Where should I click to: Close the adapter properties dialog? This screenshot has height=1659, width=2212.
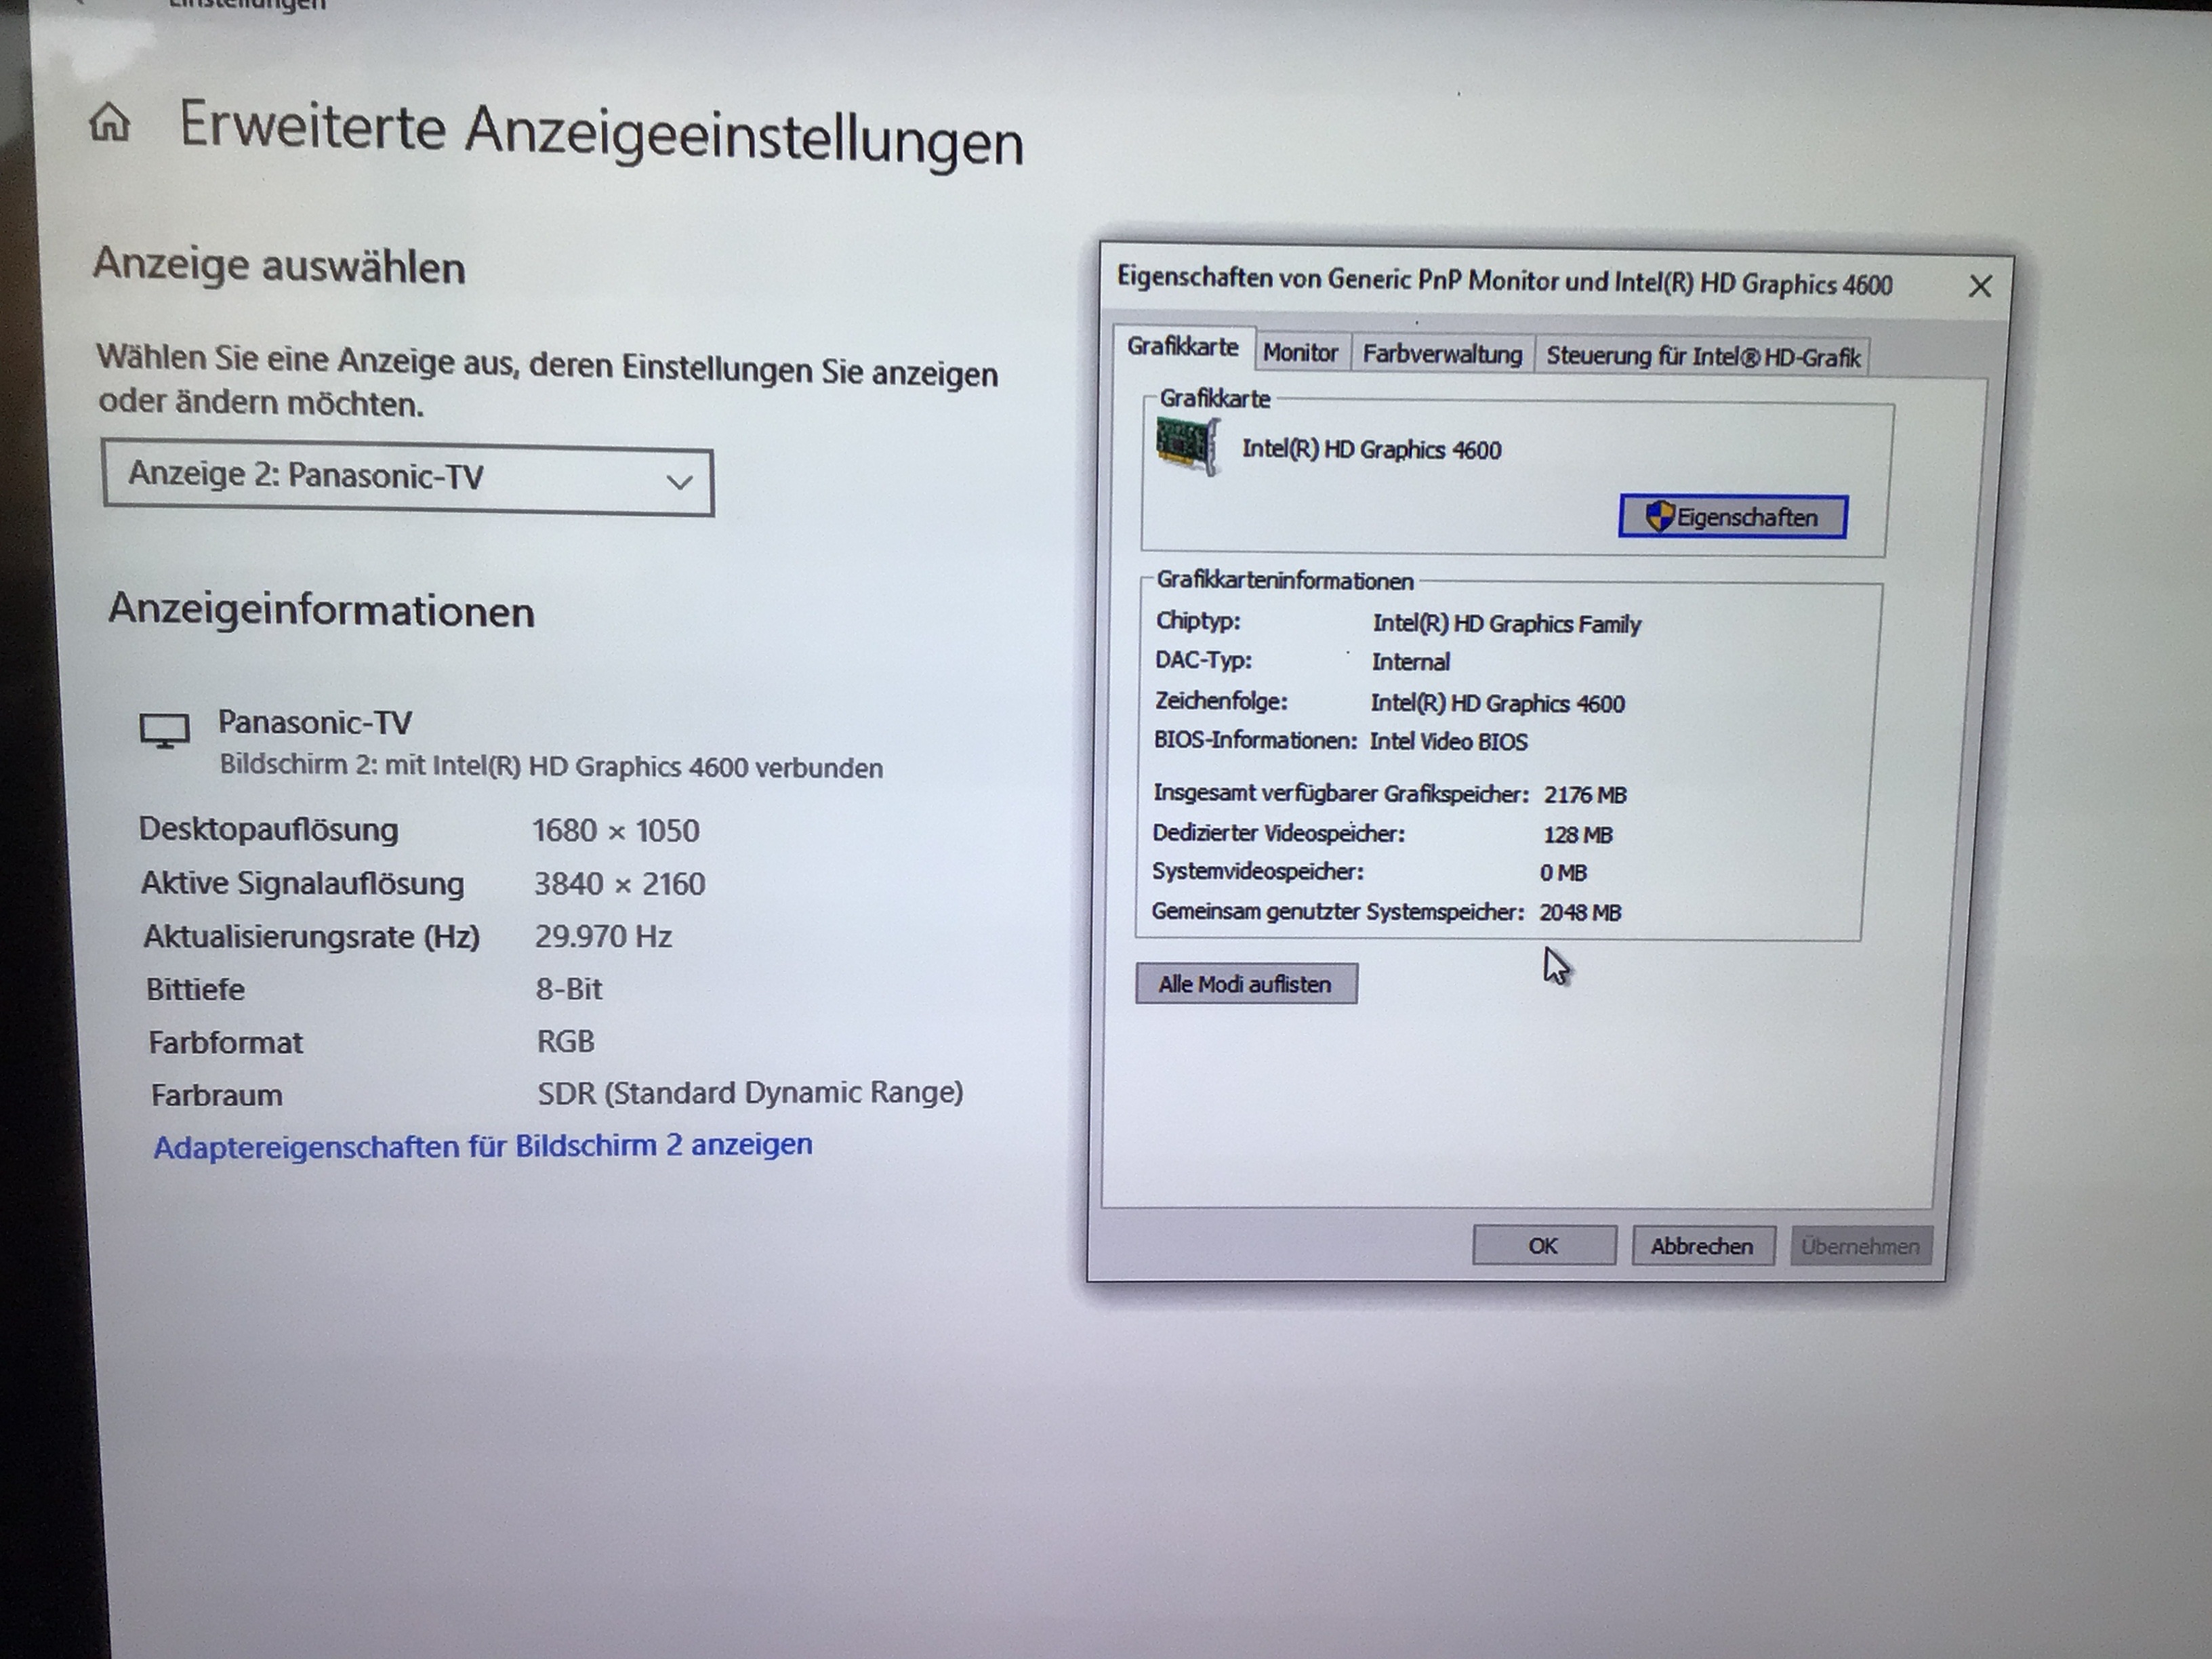click(1979, 287)
